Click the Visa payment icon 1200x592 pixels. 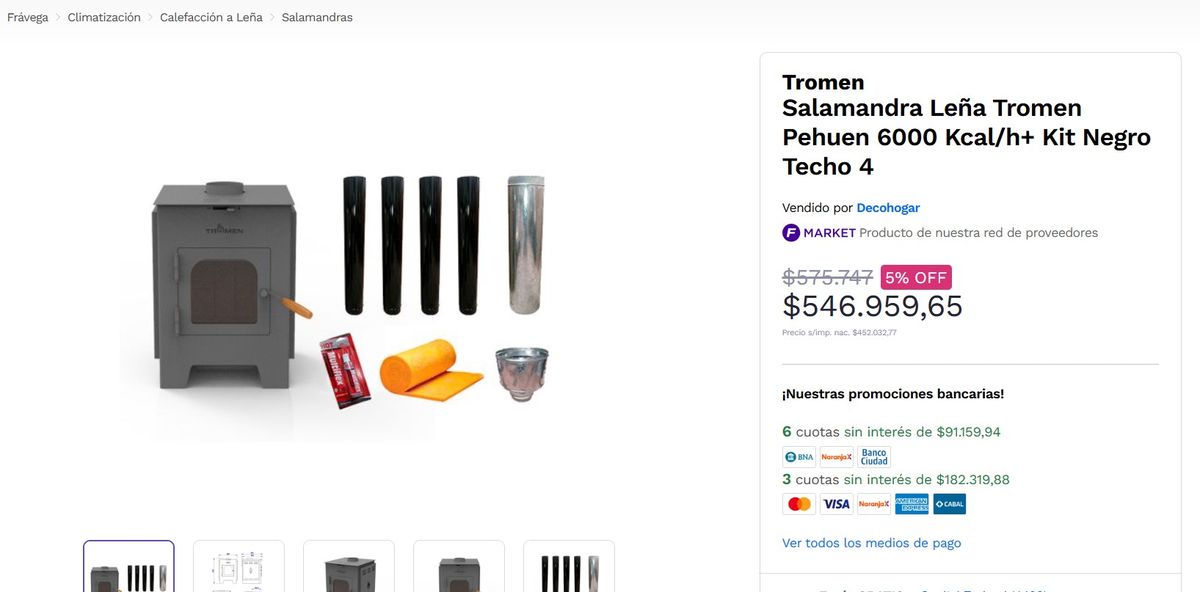click(836, 503)
